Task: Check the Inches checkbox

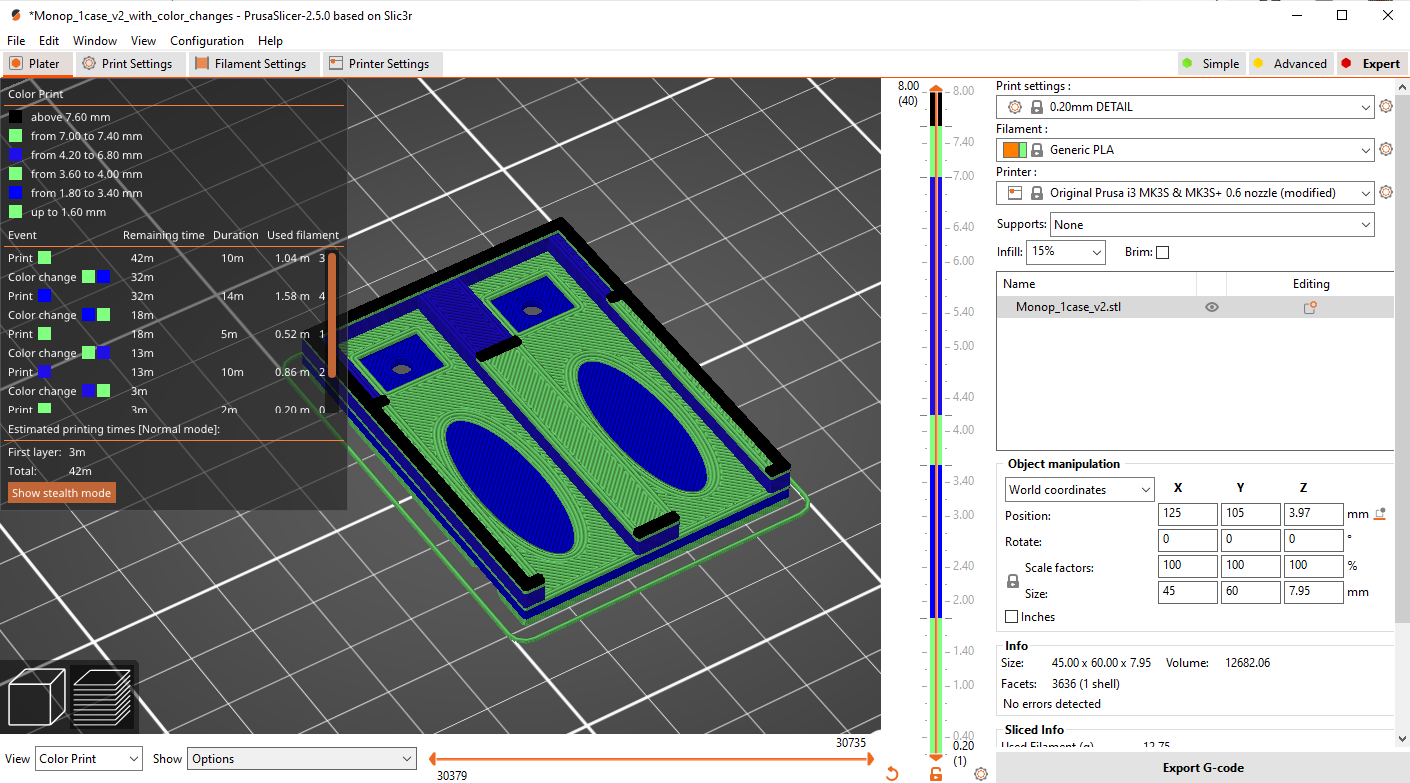Action: click(x=1012, y=617)
